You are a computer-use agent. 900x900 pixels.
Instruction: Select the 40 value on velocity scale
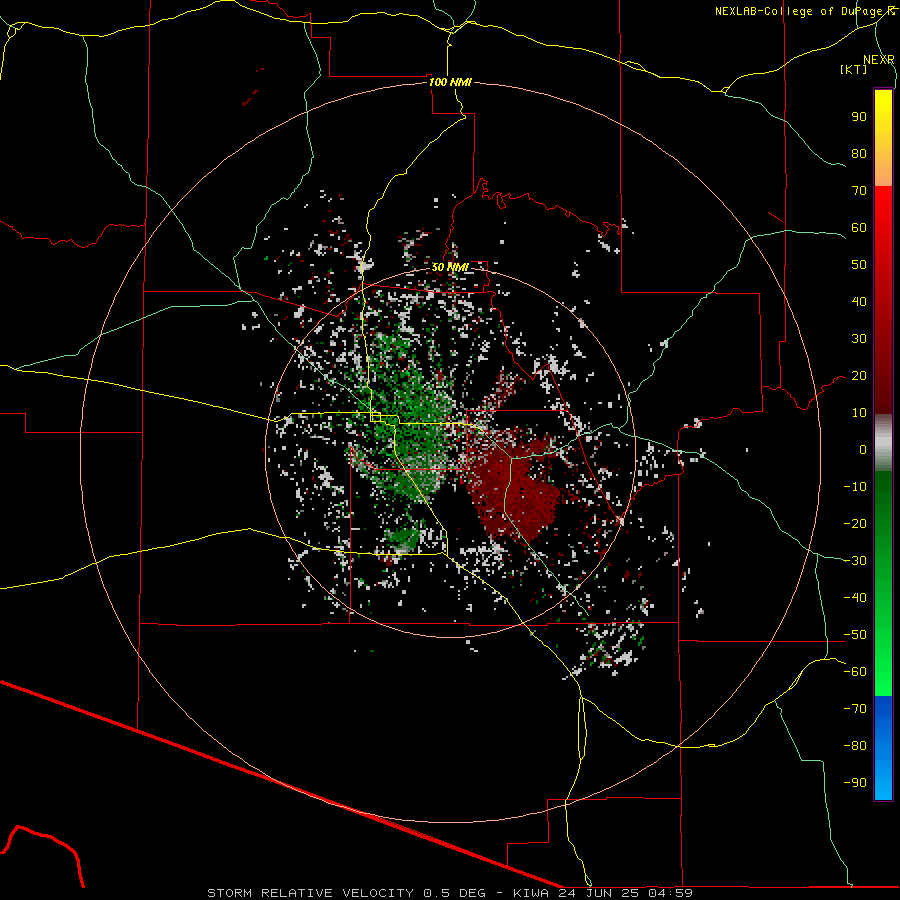coord(859,301)
